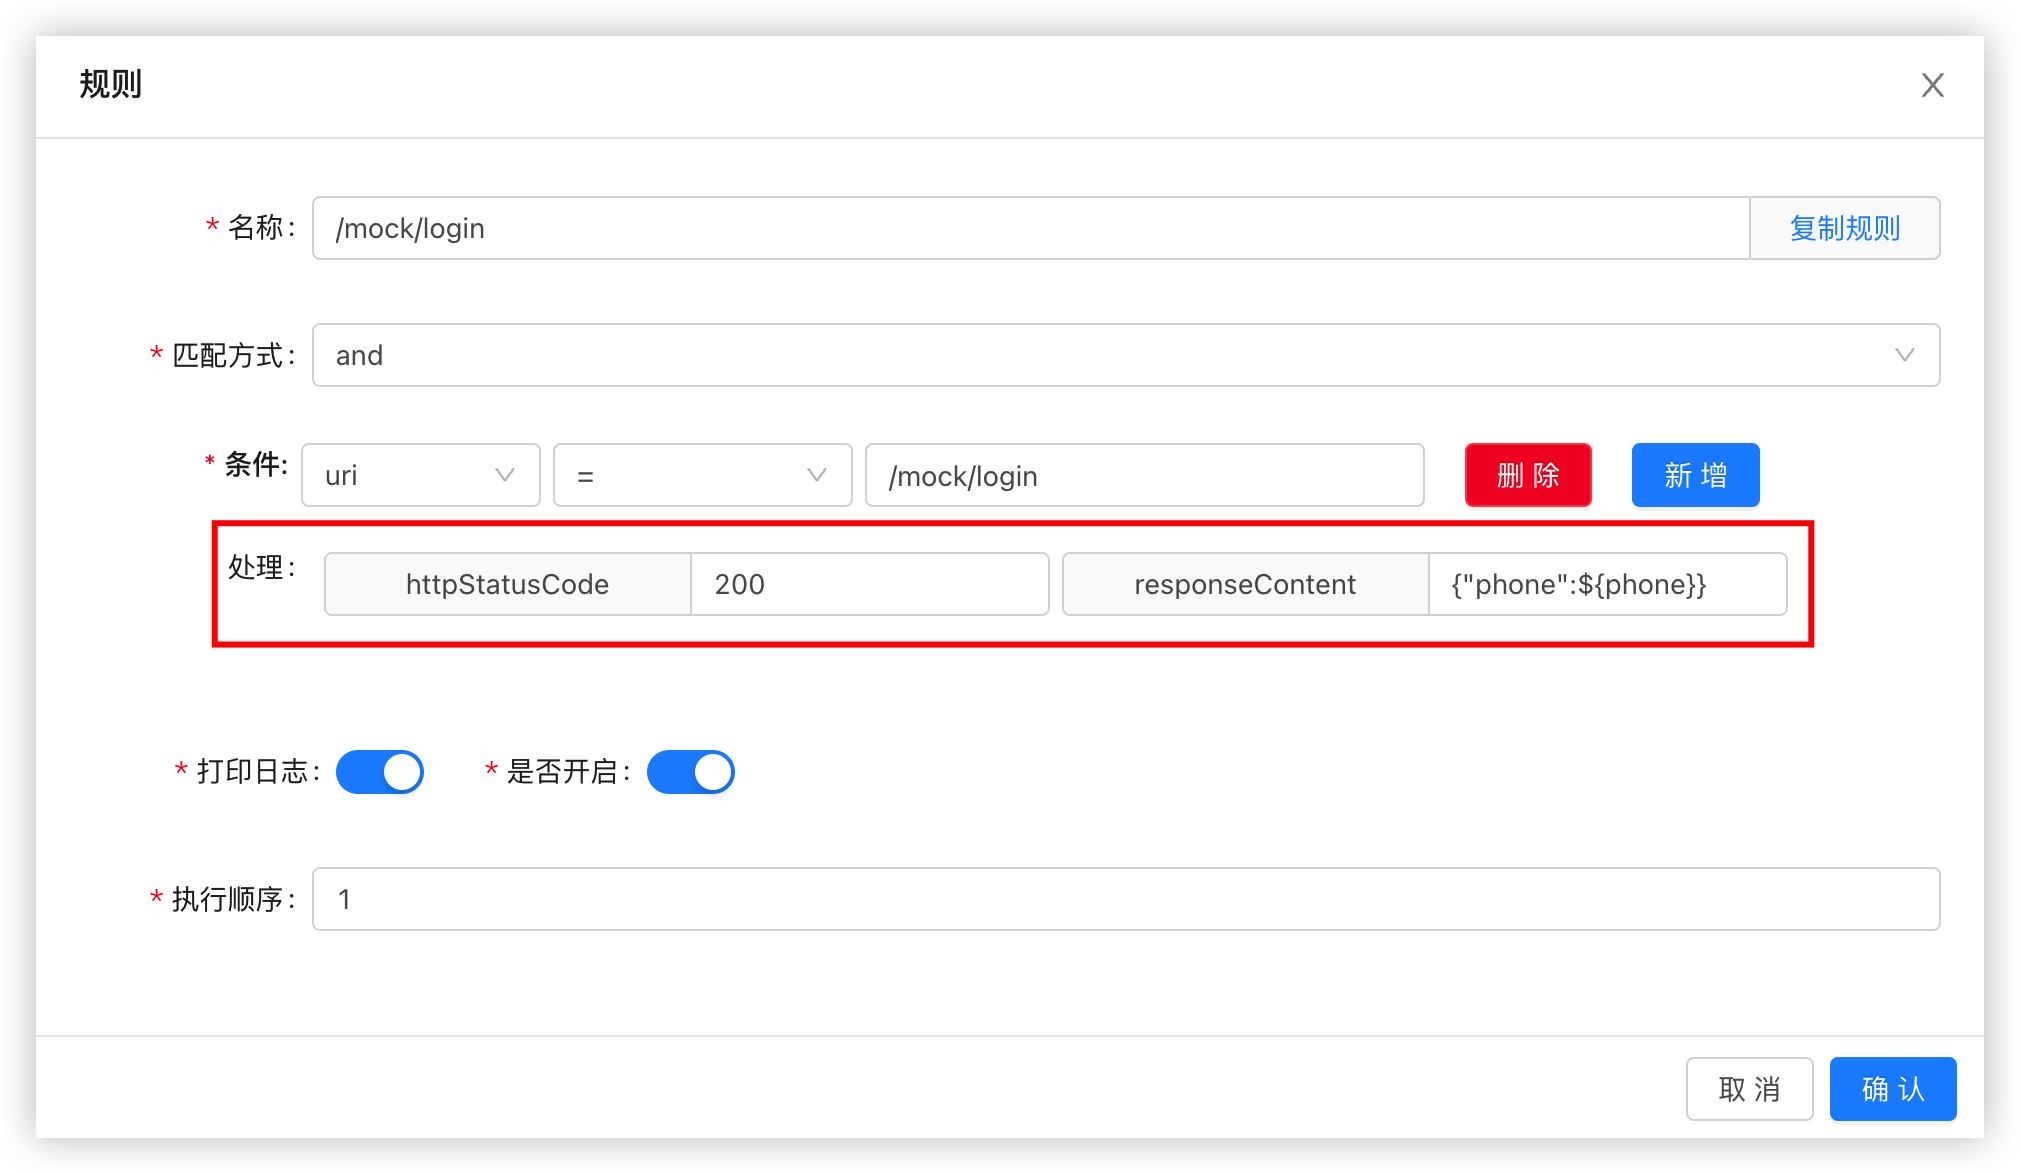Toggle the 打印日志 switch off
This screenshot has width=2020, height=1174.
point(380,772)
